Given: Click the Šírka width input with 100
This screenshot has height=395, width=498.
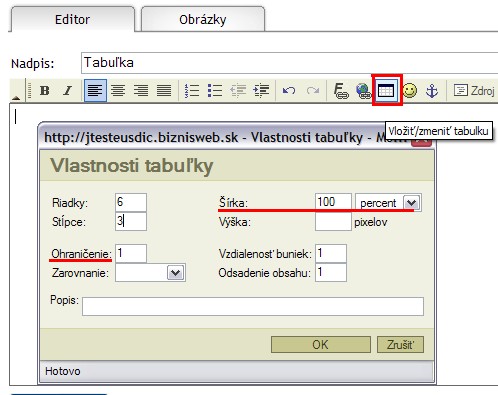Looking at the screenshot, I should (x=333, y=202).
